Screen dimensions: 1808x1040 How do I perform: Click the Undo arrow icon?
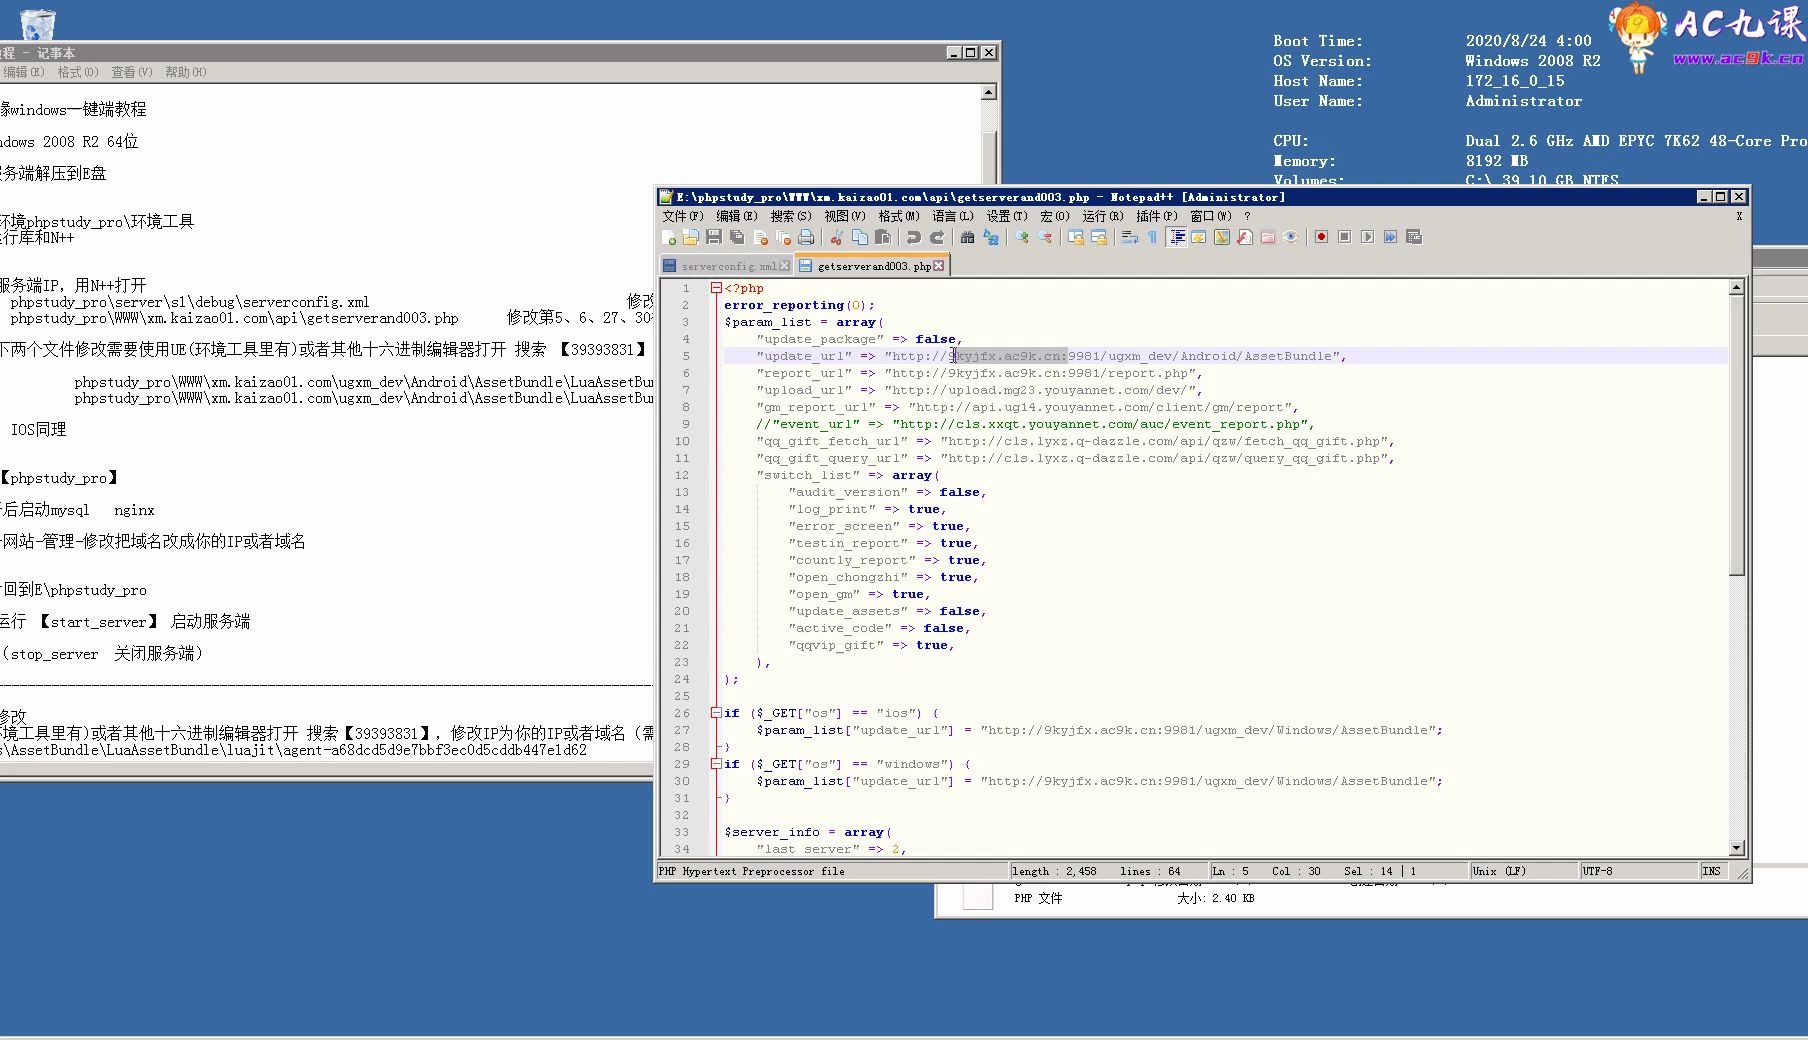913,237
